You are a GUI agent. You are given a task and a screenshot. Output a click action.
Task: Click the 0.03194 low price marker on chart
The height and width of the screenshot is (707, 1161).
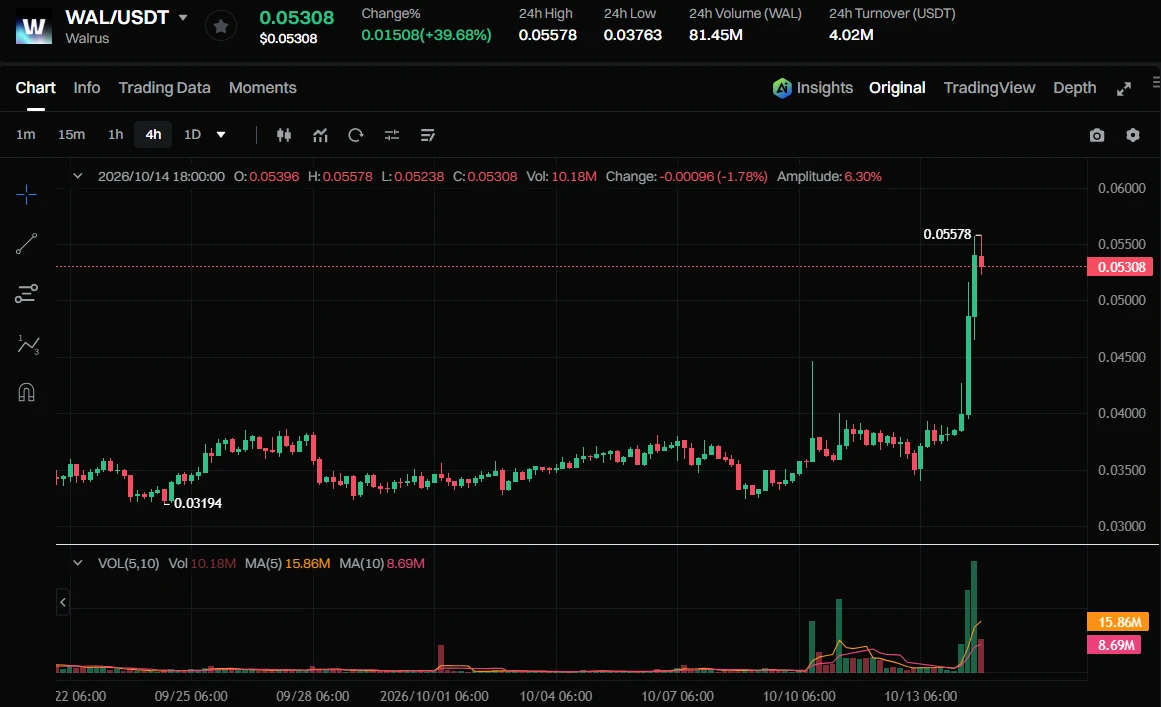tap(198, 503)
